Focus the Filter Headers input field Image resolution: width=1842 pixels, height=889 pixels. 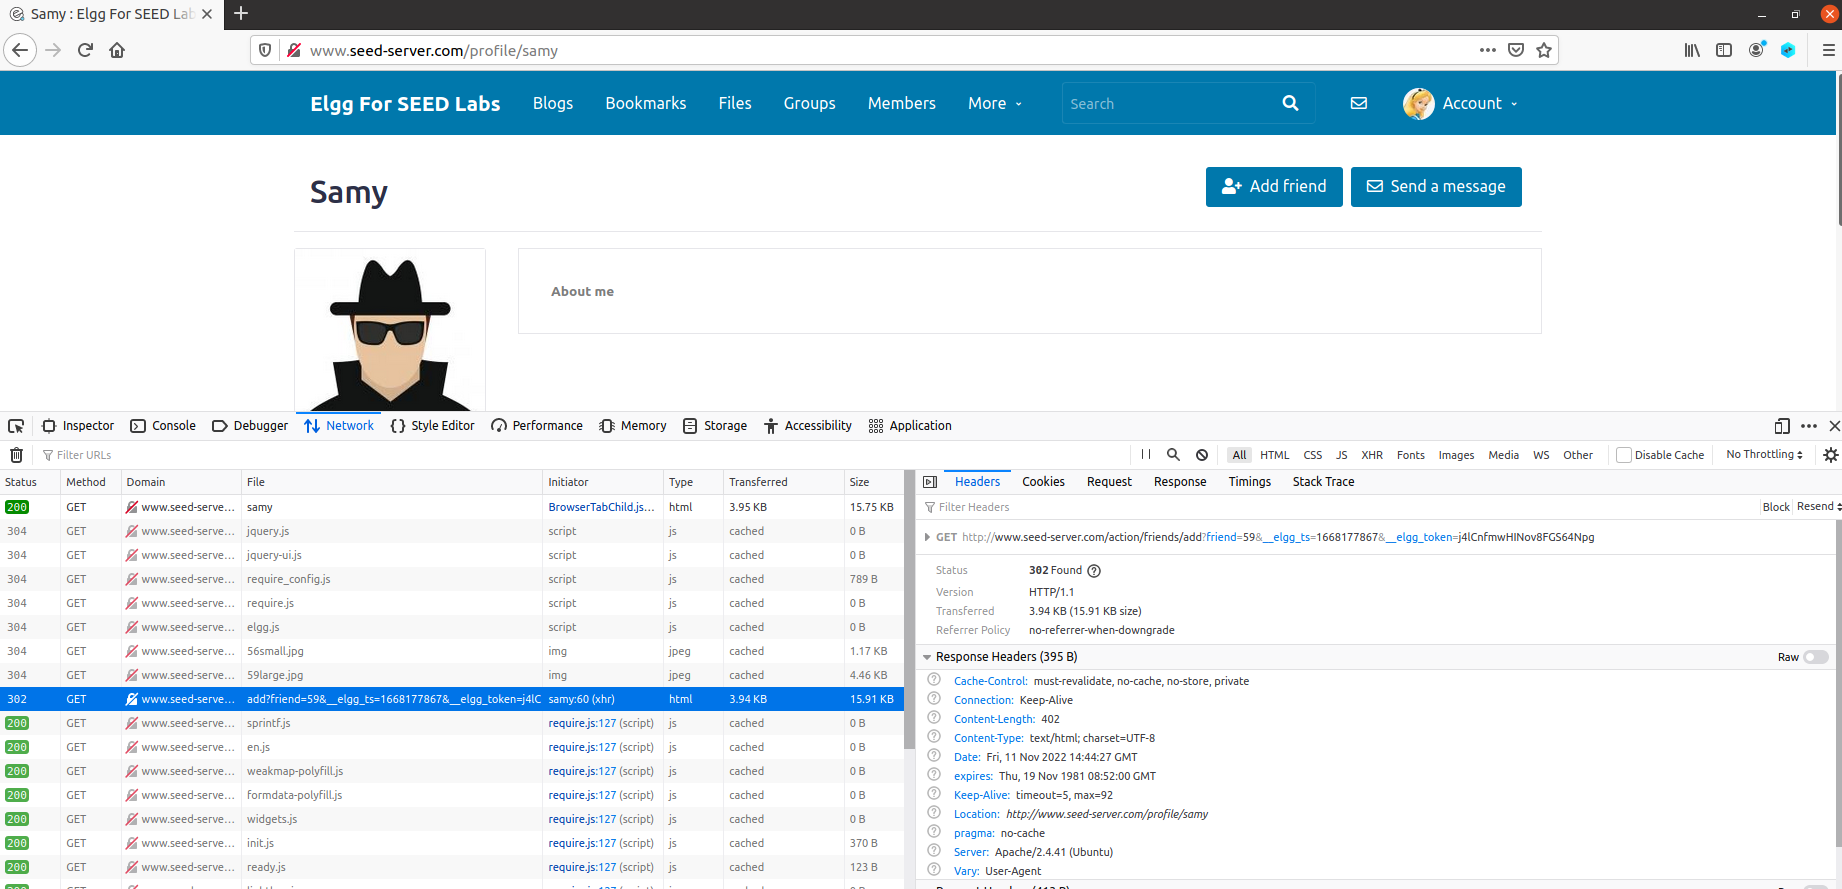(1340, 507)
